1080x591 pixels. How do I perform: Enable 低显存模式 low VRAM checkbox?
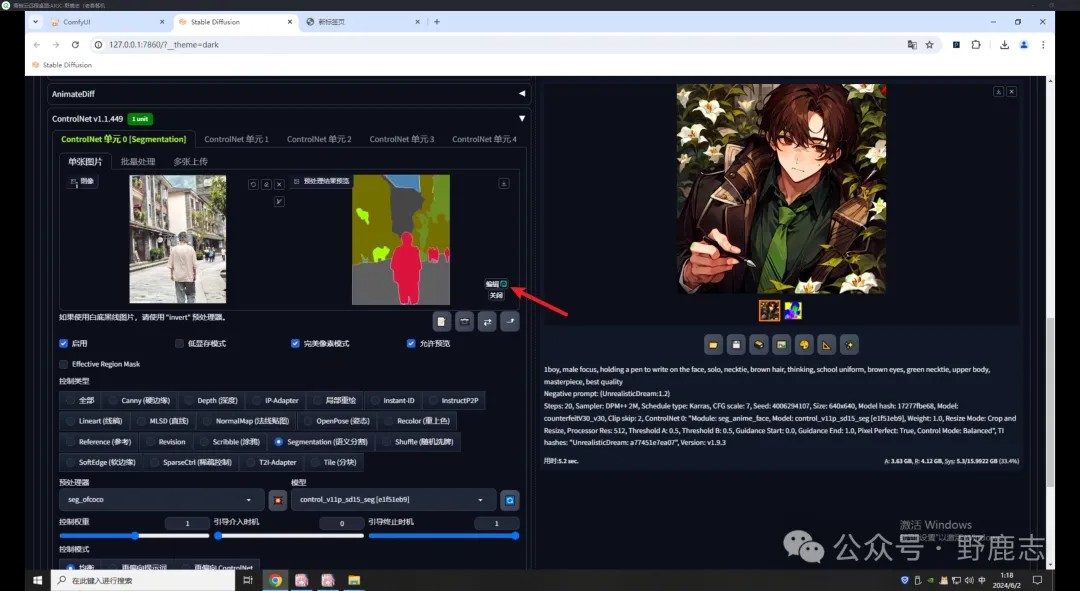[x=179, y=343]
